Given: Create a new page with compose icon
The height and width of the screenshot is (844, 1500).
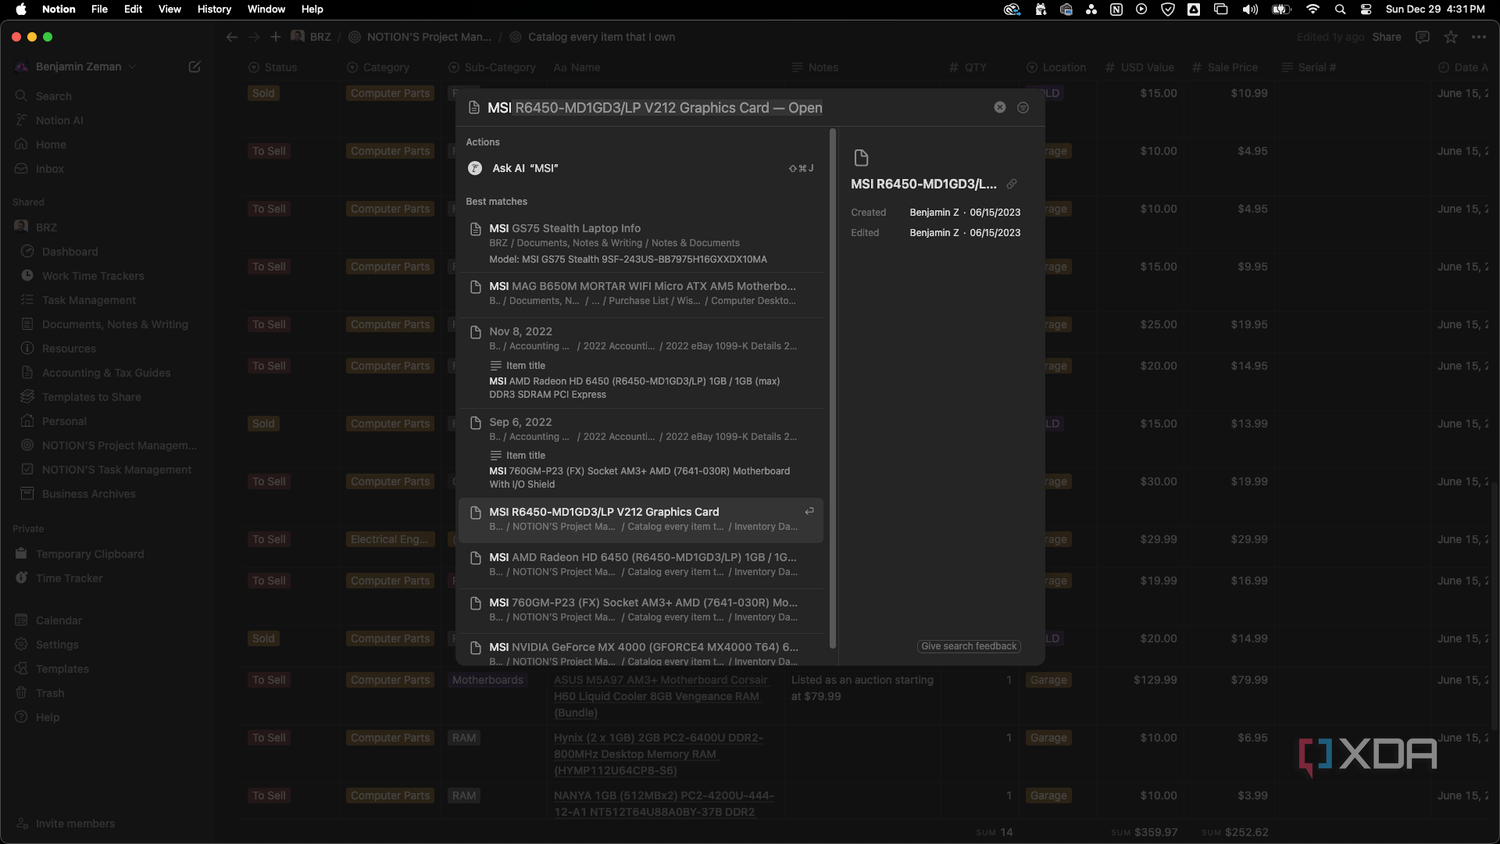Looking at the screenshot, I should point(194,66).
